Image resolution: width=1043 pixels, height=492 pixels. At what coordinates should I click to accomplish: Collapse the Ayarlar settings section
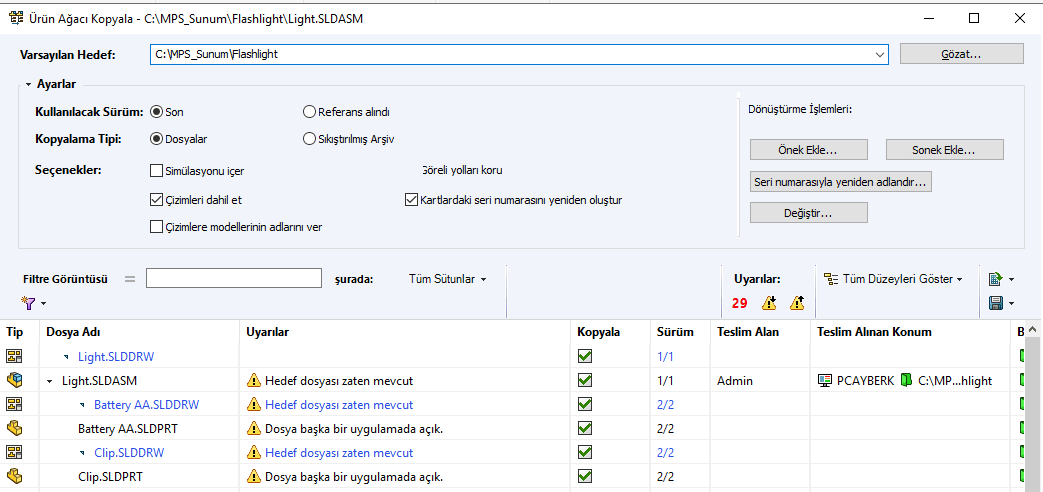[29, 84]
